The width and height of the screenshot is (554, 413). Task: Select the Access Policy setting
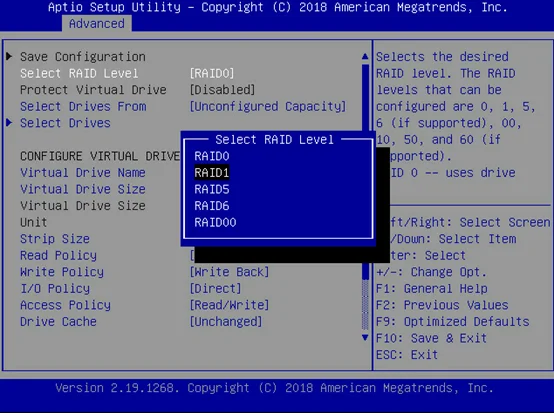click(65, 305)
